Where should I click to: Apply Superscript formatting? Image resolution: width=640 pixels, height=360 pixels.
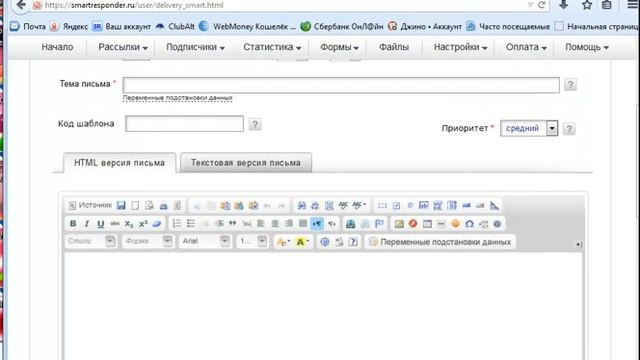tap(142, 224)
